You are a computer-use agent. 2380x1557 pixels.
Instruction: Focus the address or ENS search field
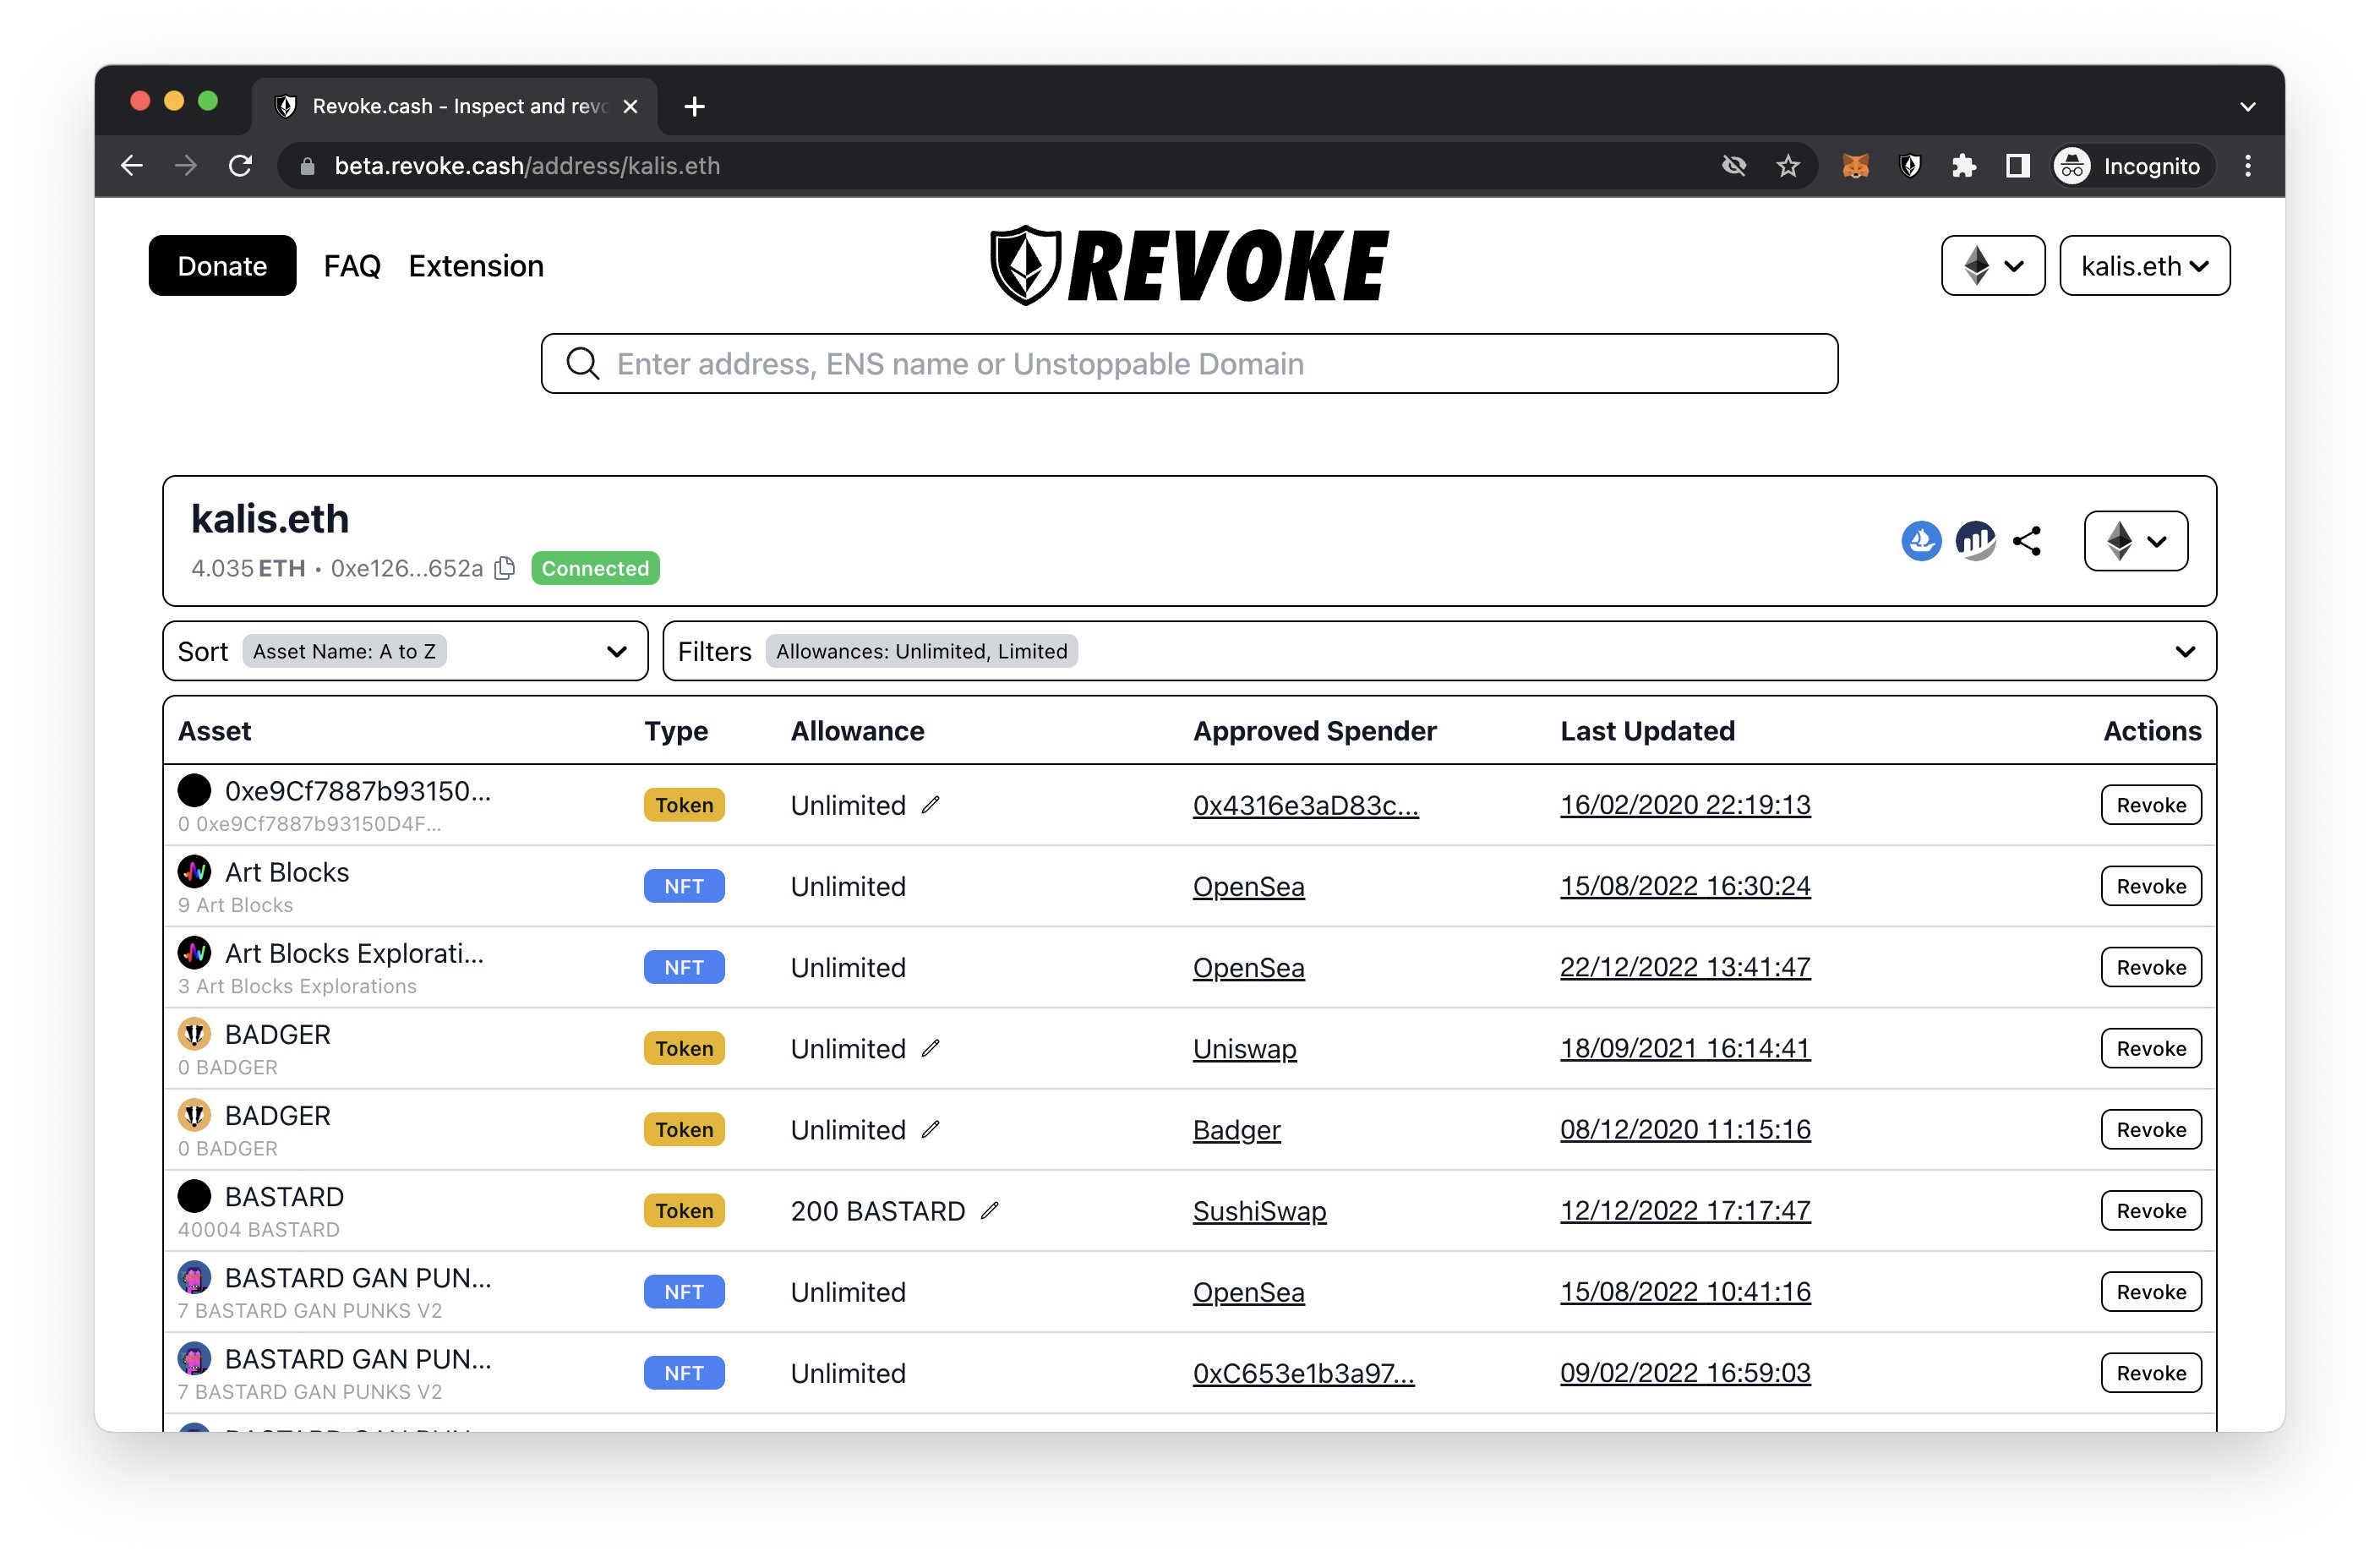point(1190,364)
